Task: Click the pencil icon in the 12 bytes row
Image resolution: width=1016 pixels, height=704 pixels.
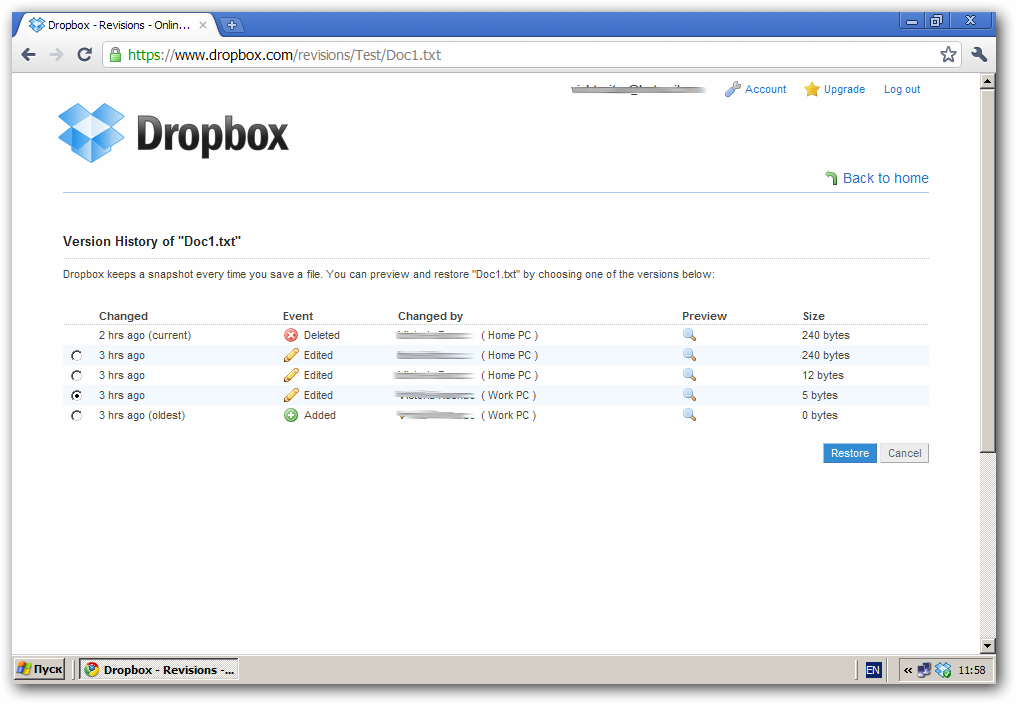Action: click(291, 375)
